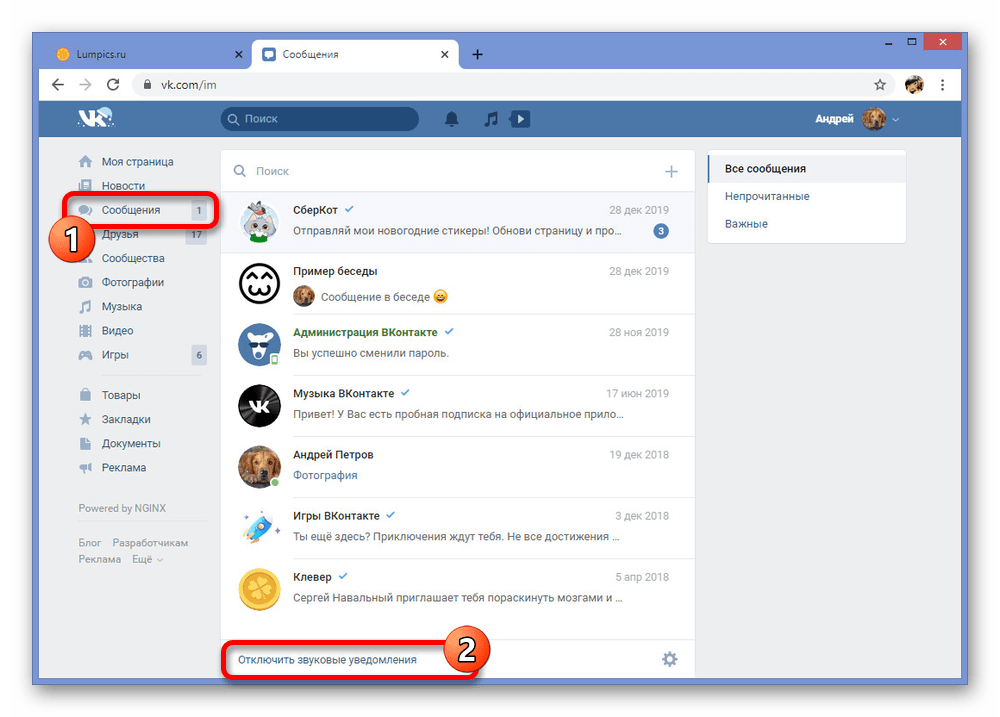
Task: Click Игры counter badge 6
Action: [199, 355]
